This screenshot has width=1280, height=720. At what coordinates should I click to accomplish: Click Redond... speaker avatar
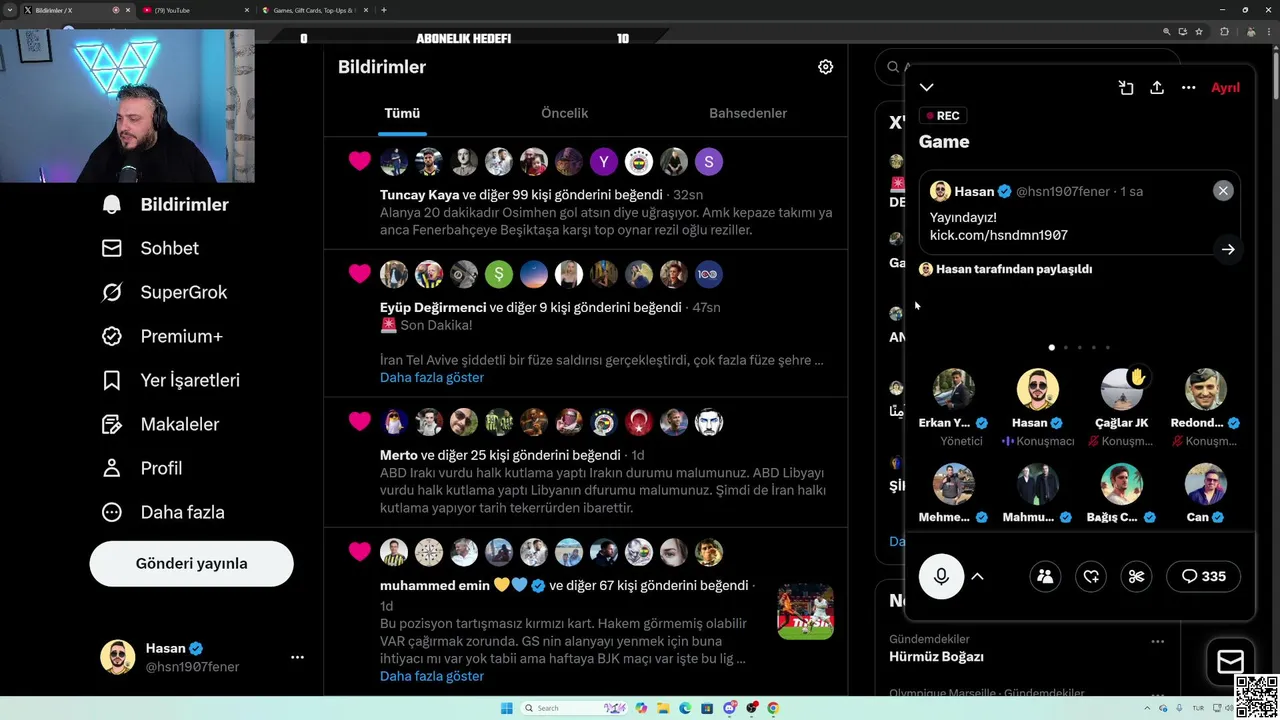point(1205,389)
